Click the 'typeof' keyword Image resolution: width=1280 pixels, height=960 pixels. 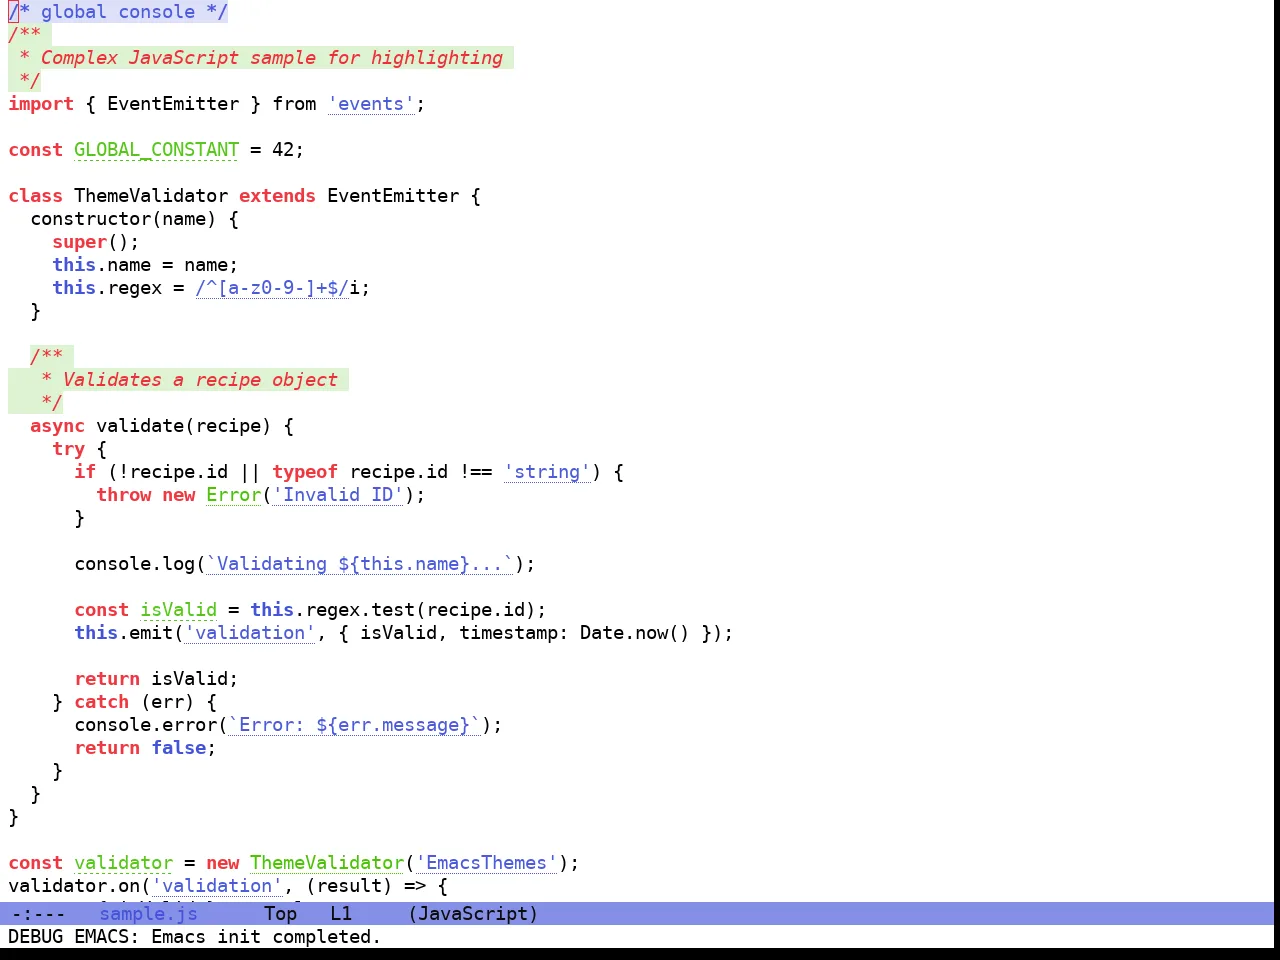305,472
